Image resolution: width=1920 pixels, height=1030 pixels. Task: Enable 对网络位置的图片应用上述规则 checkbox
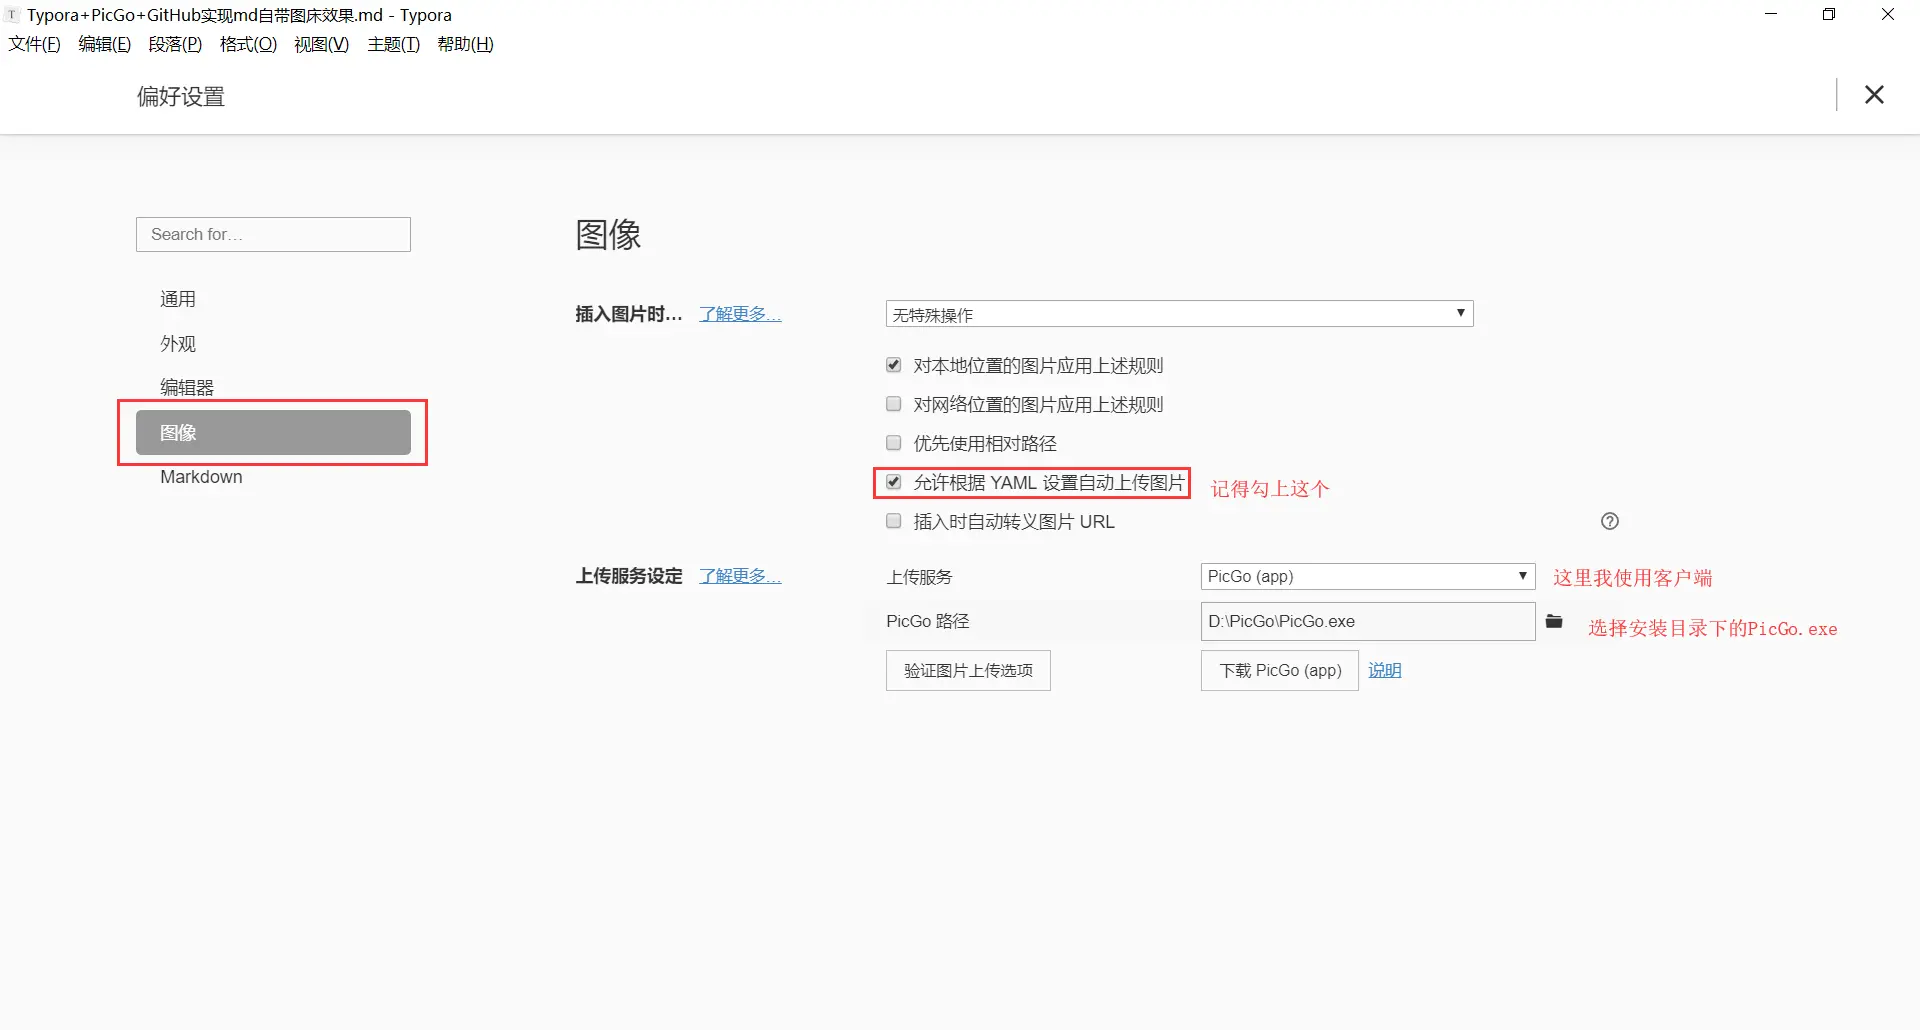pyautogui.click(x=893, y=404)
